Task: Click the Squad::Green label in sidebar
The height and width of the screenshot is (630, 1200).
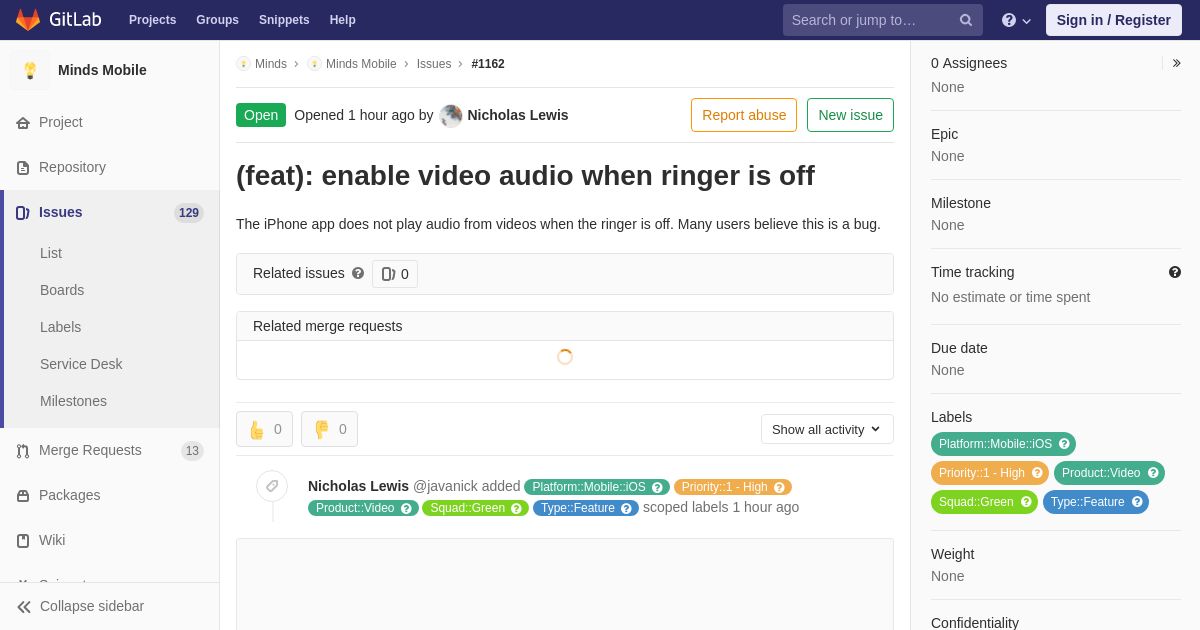Action: (x=976, y=502)
